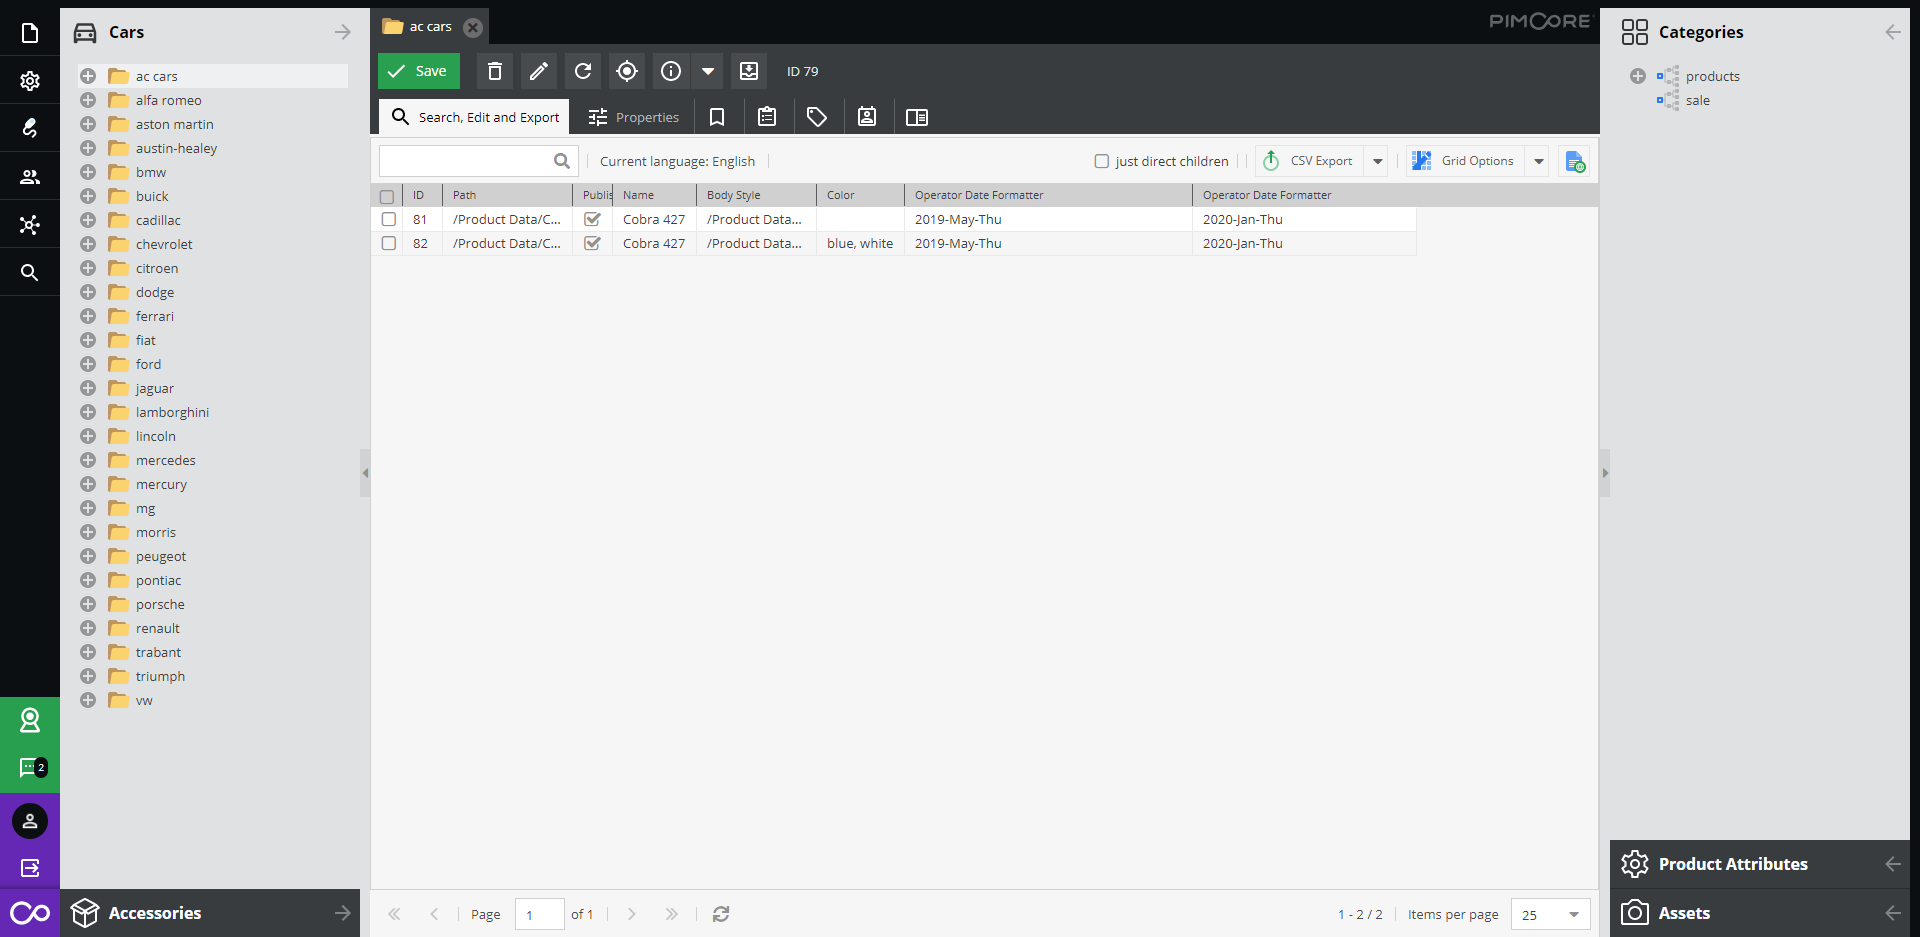
Task: Open the Items per page combo box
Action: pos(1550,914)
